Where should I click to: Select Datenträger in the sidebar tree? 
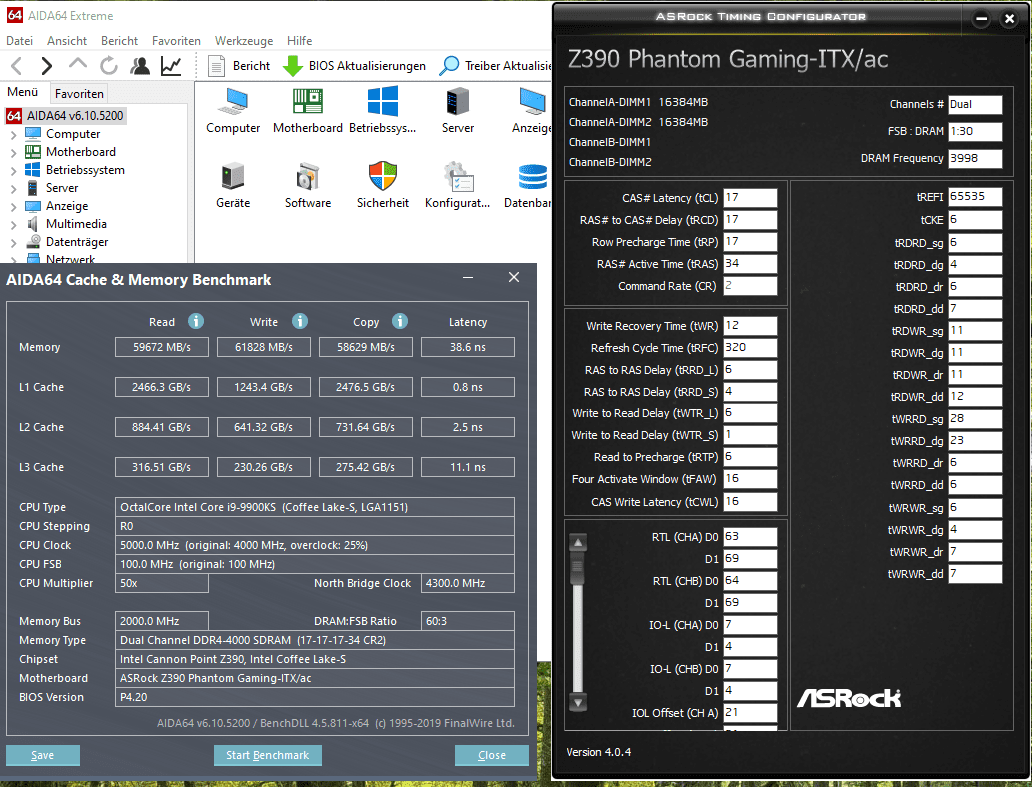(x=76, y=242)
